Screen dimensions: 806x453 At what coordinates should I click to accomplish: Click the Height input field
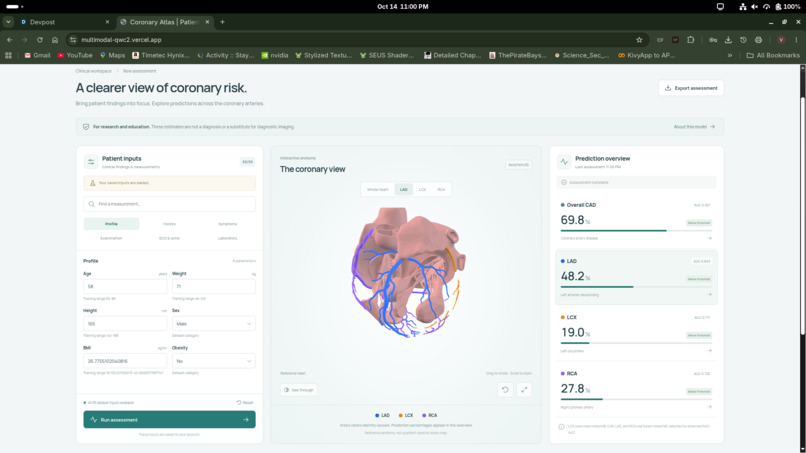(125, 324)
